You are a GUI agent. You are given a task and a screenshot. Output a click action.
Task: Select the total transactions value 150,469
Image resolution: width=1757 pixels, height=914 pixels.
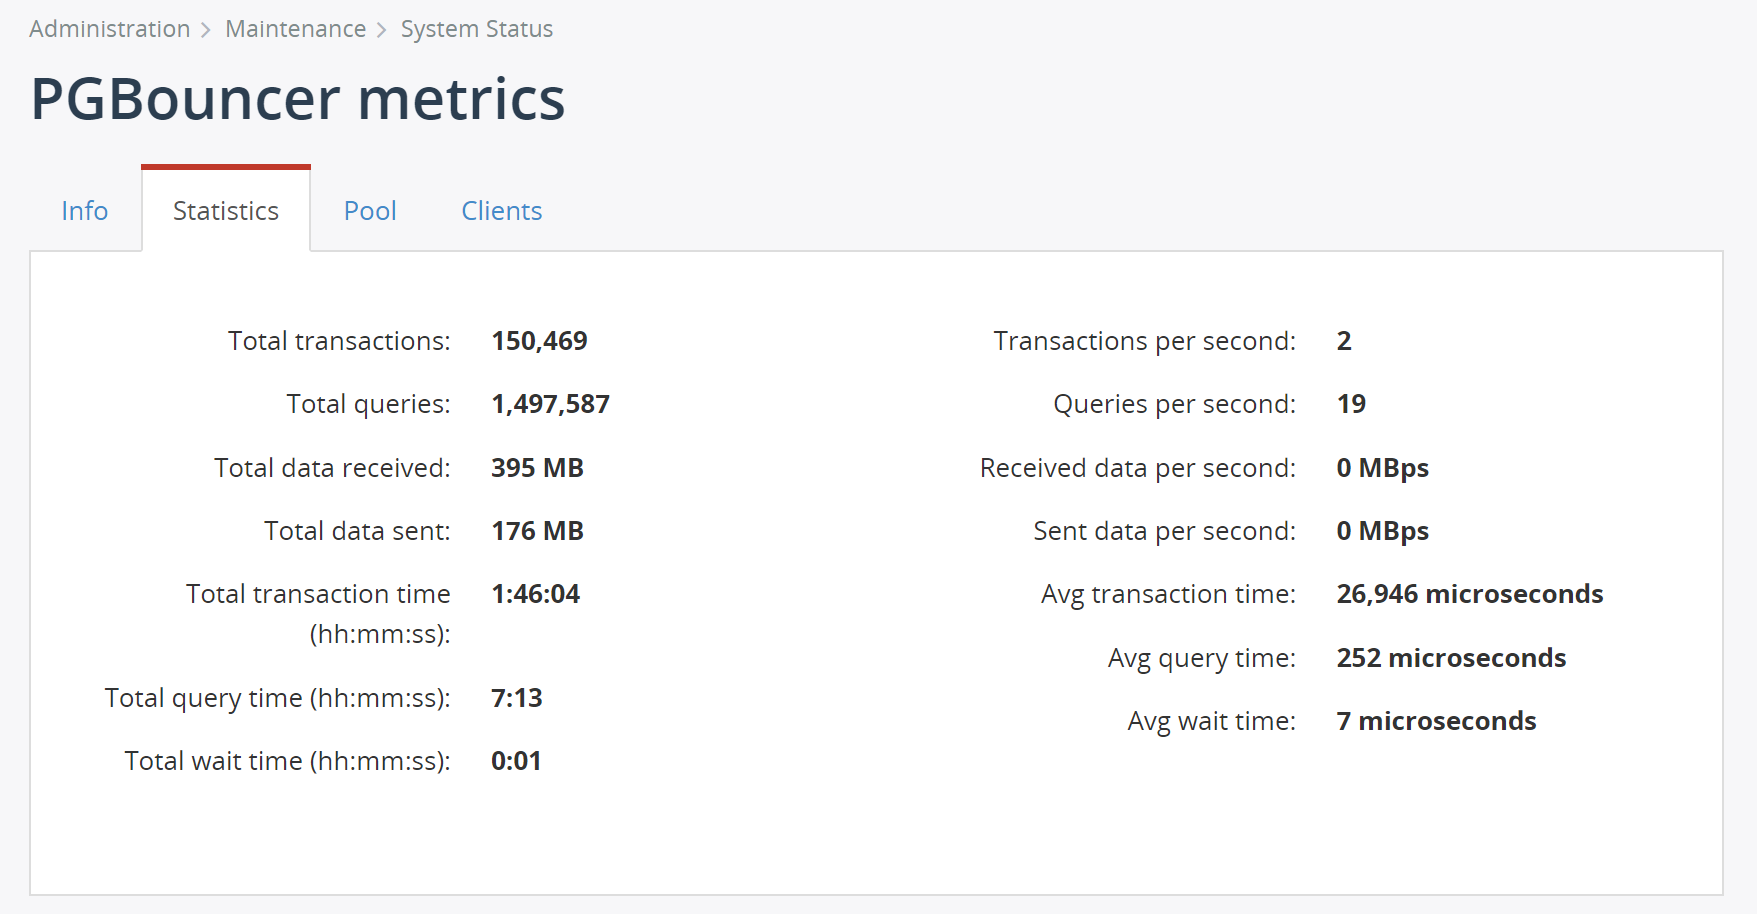click(540, 341)
